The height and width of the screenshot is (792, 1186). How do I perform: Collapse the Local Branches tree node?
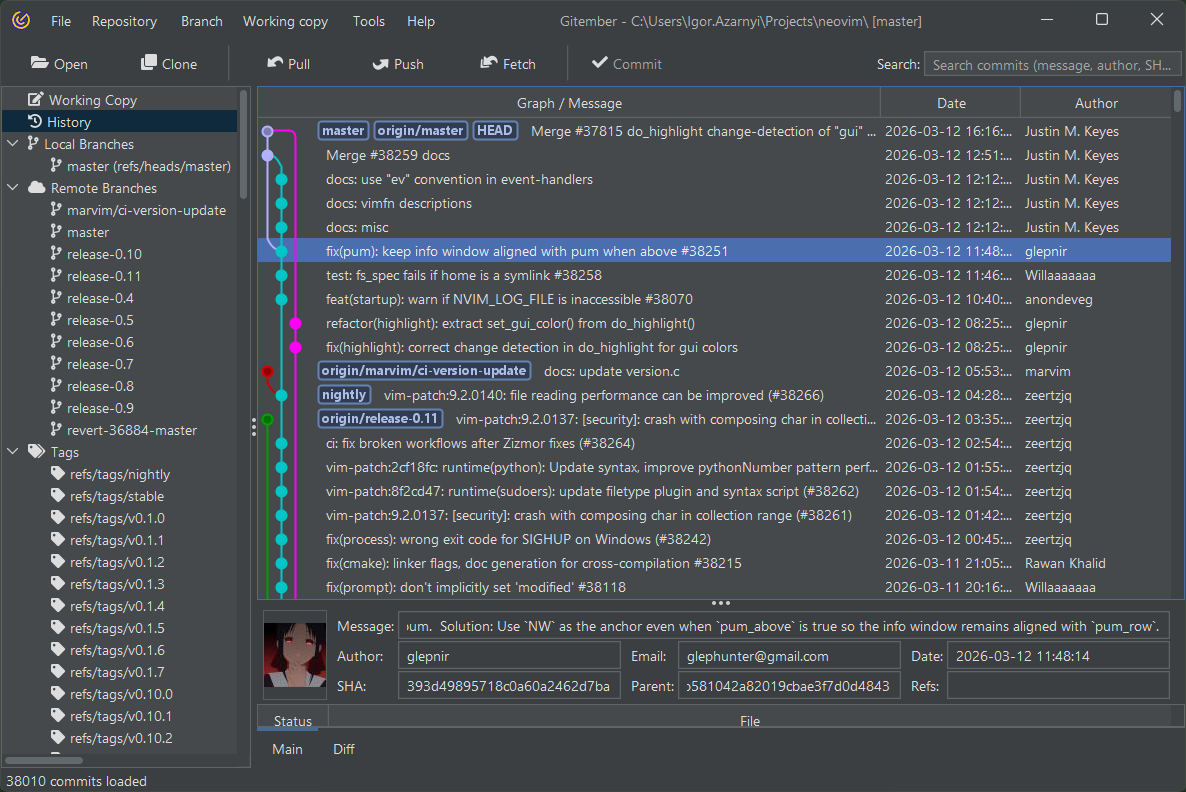point(13,144)
